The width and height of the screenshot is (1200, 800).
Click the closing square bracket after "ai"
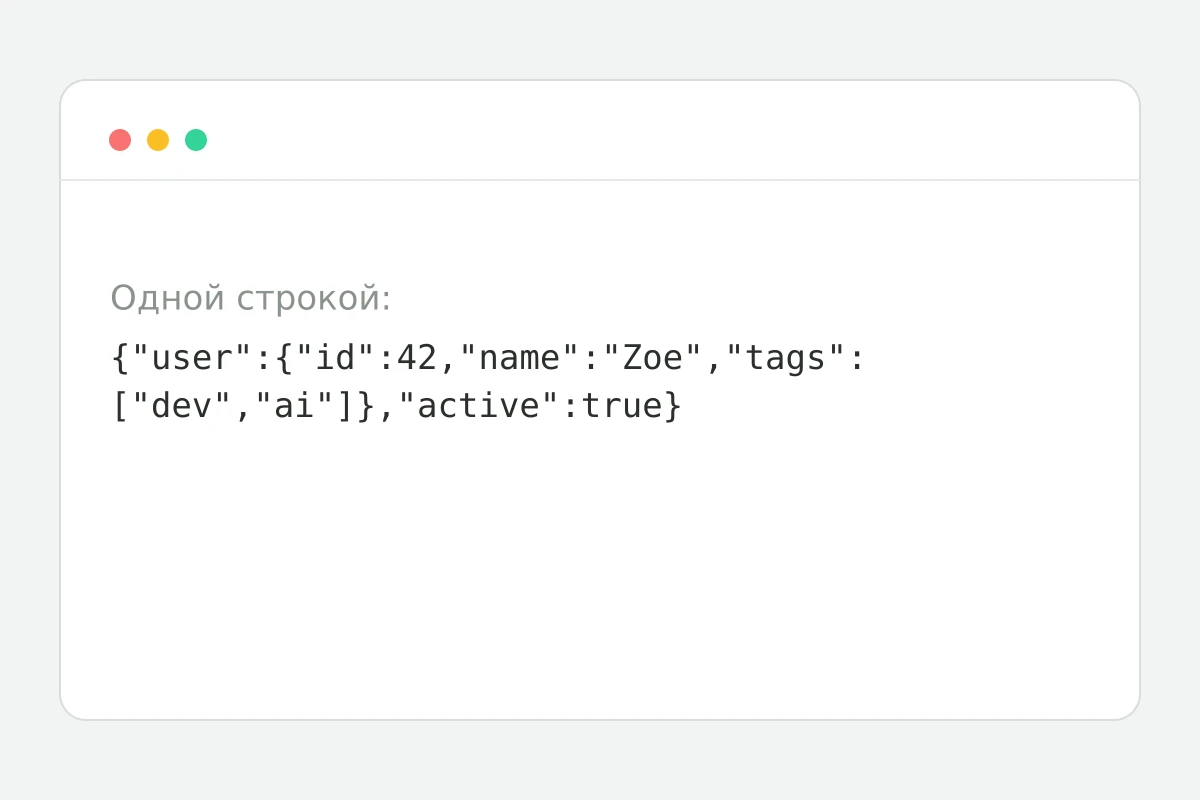(x=346, y=406)
